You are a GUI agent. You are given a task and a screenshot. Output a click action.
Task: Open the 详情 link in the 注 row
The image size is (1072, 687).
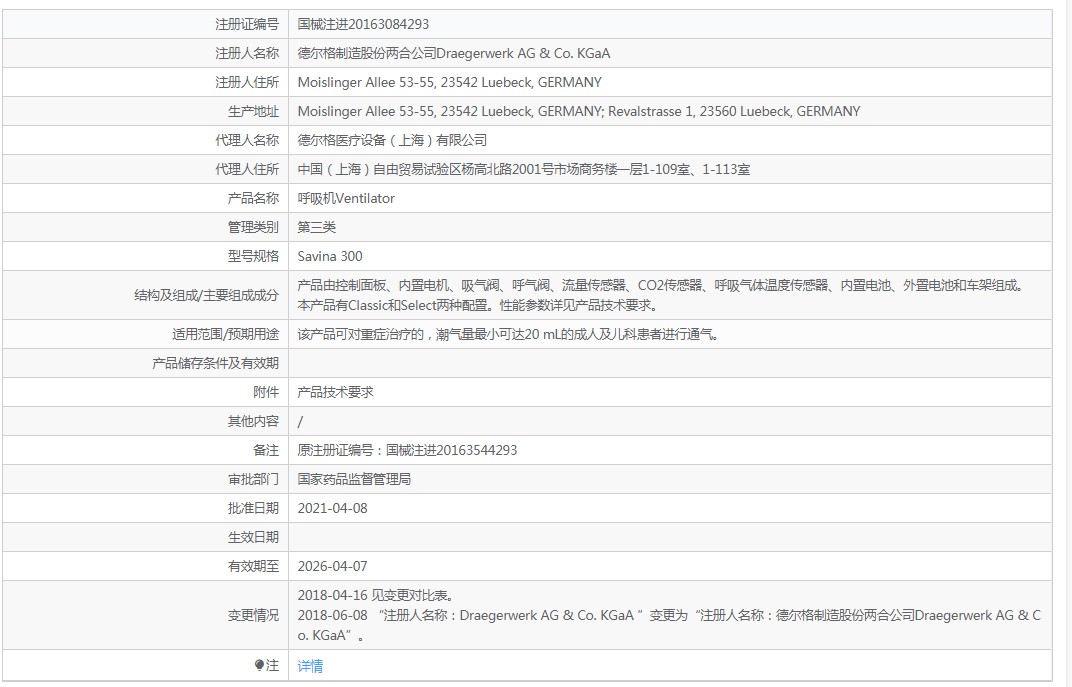click(x=310, y=666)
